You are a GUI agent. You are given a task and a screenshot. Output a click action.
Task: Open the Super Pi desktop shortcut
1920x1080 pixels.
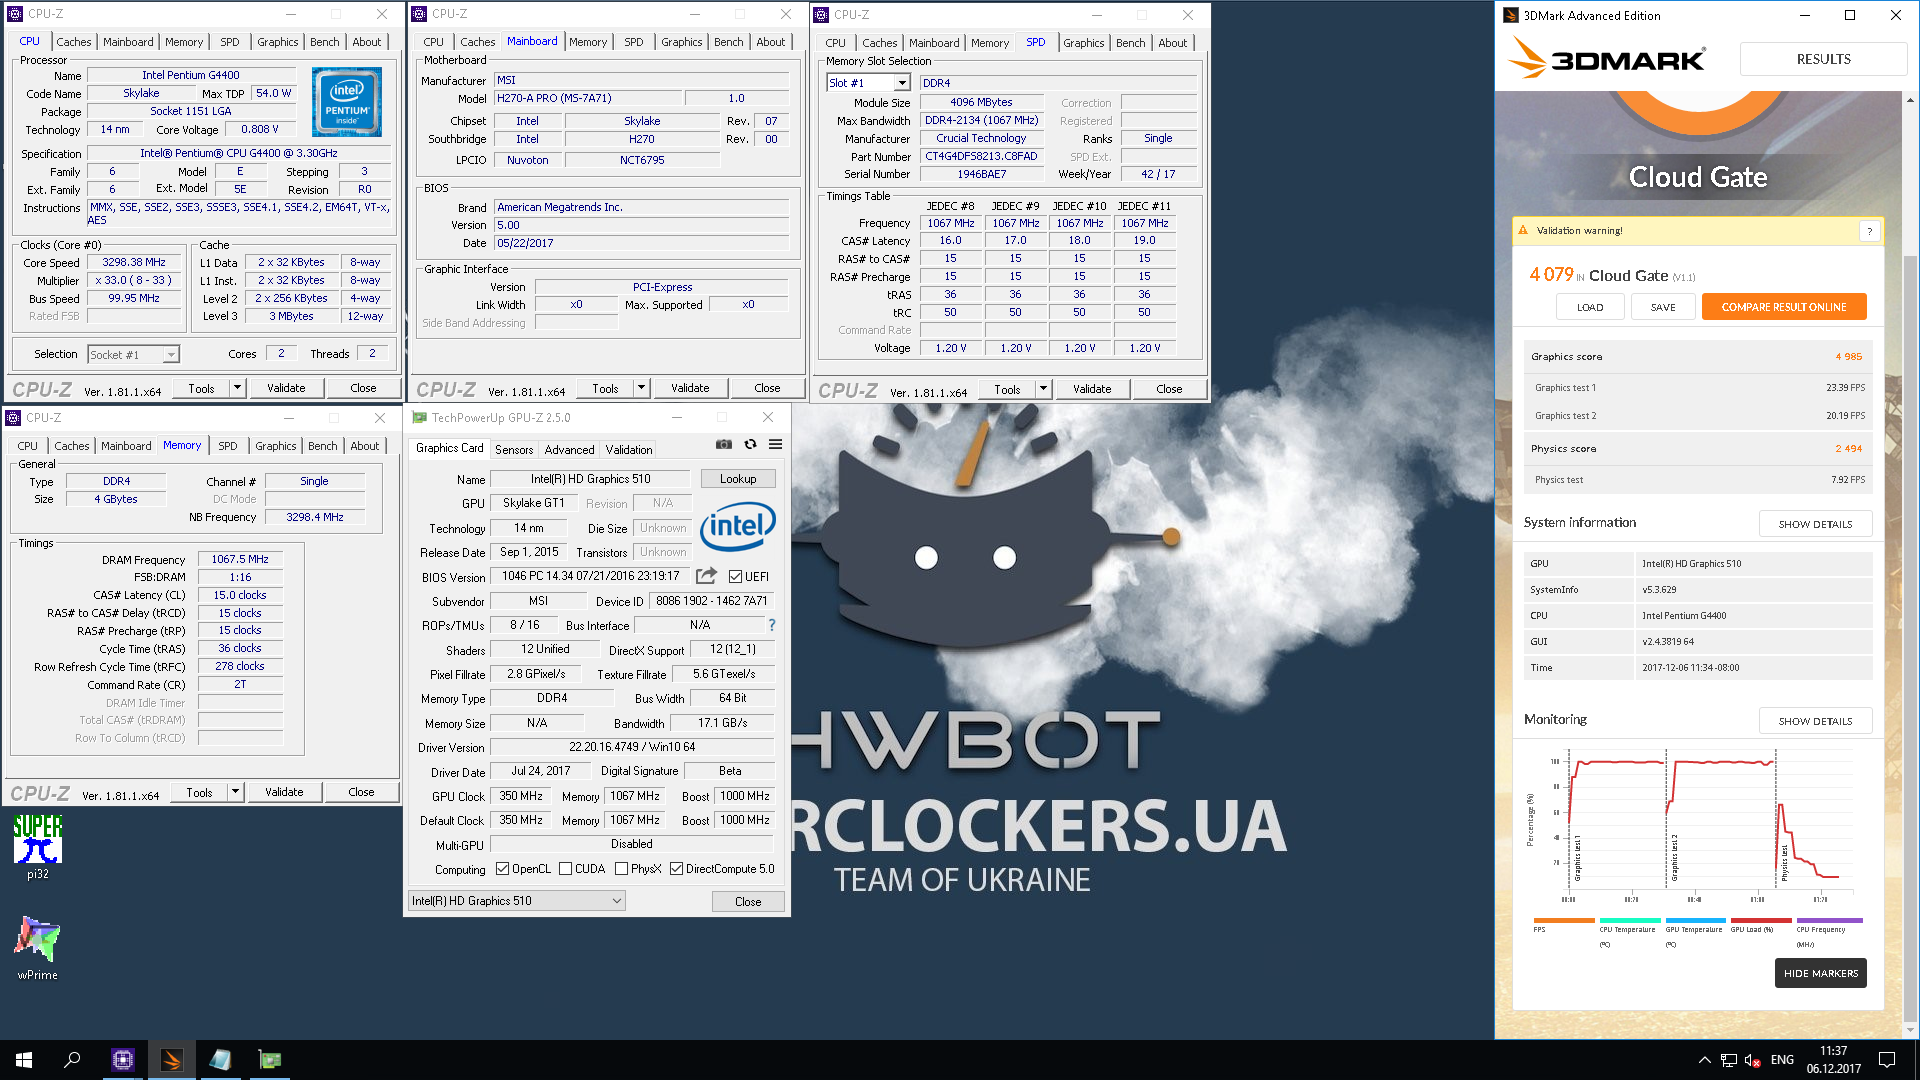[38, 847]
